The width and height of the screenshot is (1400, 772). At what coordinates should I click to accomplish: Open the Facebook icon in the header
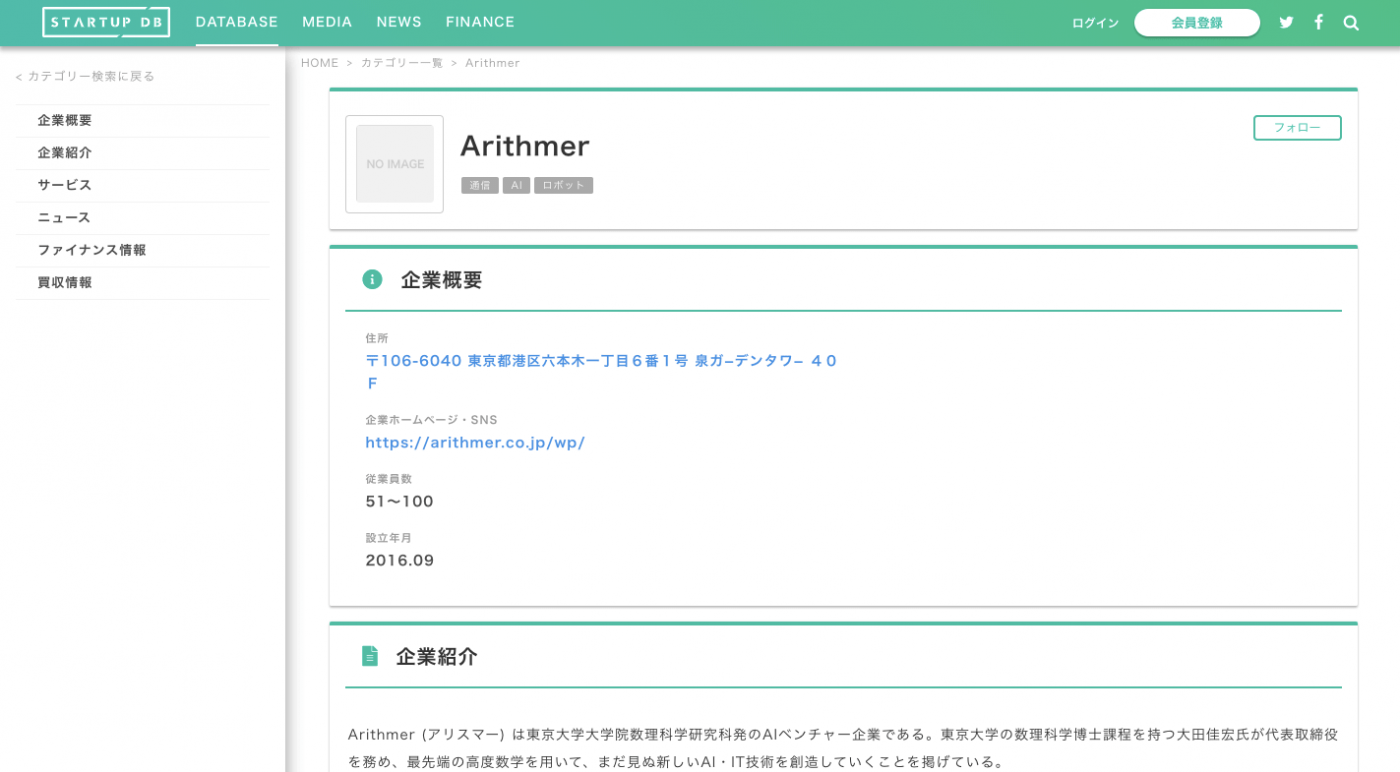1319,22
